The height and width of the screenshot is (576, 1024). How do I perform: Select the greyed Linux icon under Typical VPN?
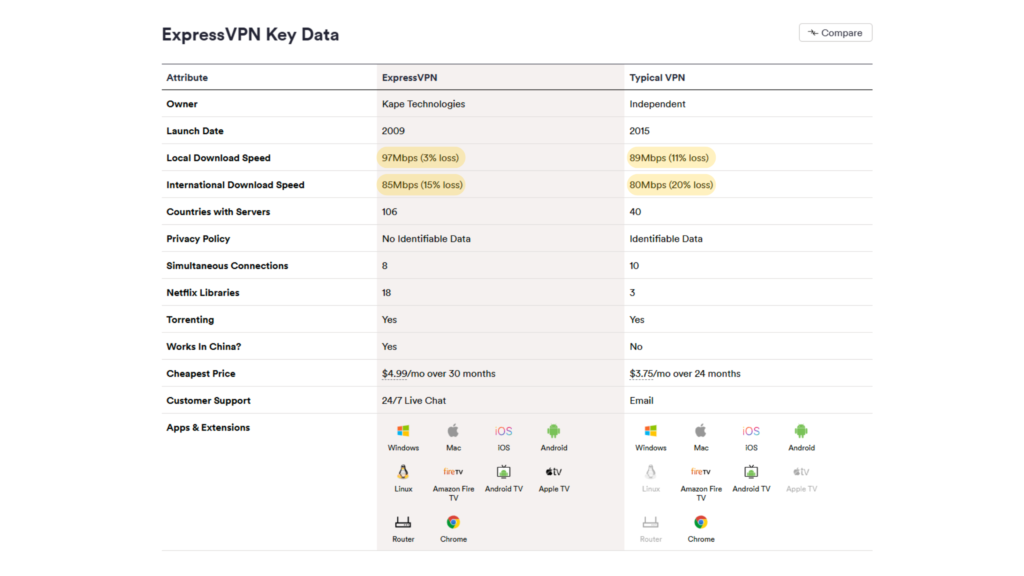pos(650,472)
